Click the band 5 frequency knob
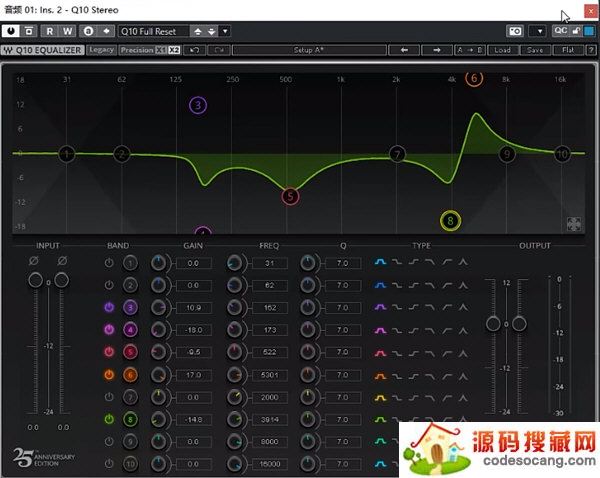Screen dimensions: 600x478 click(234, 352)
